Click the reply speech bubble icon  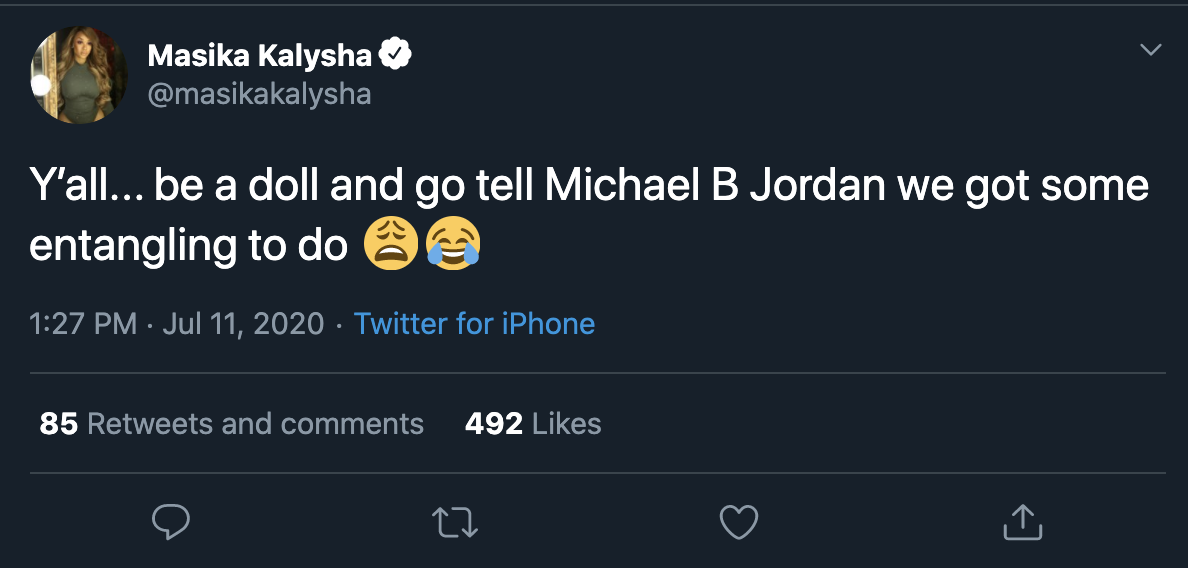point(170,521)
